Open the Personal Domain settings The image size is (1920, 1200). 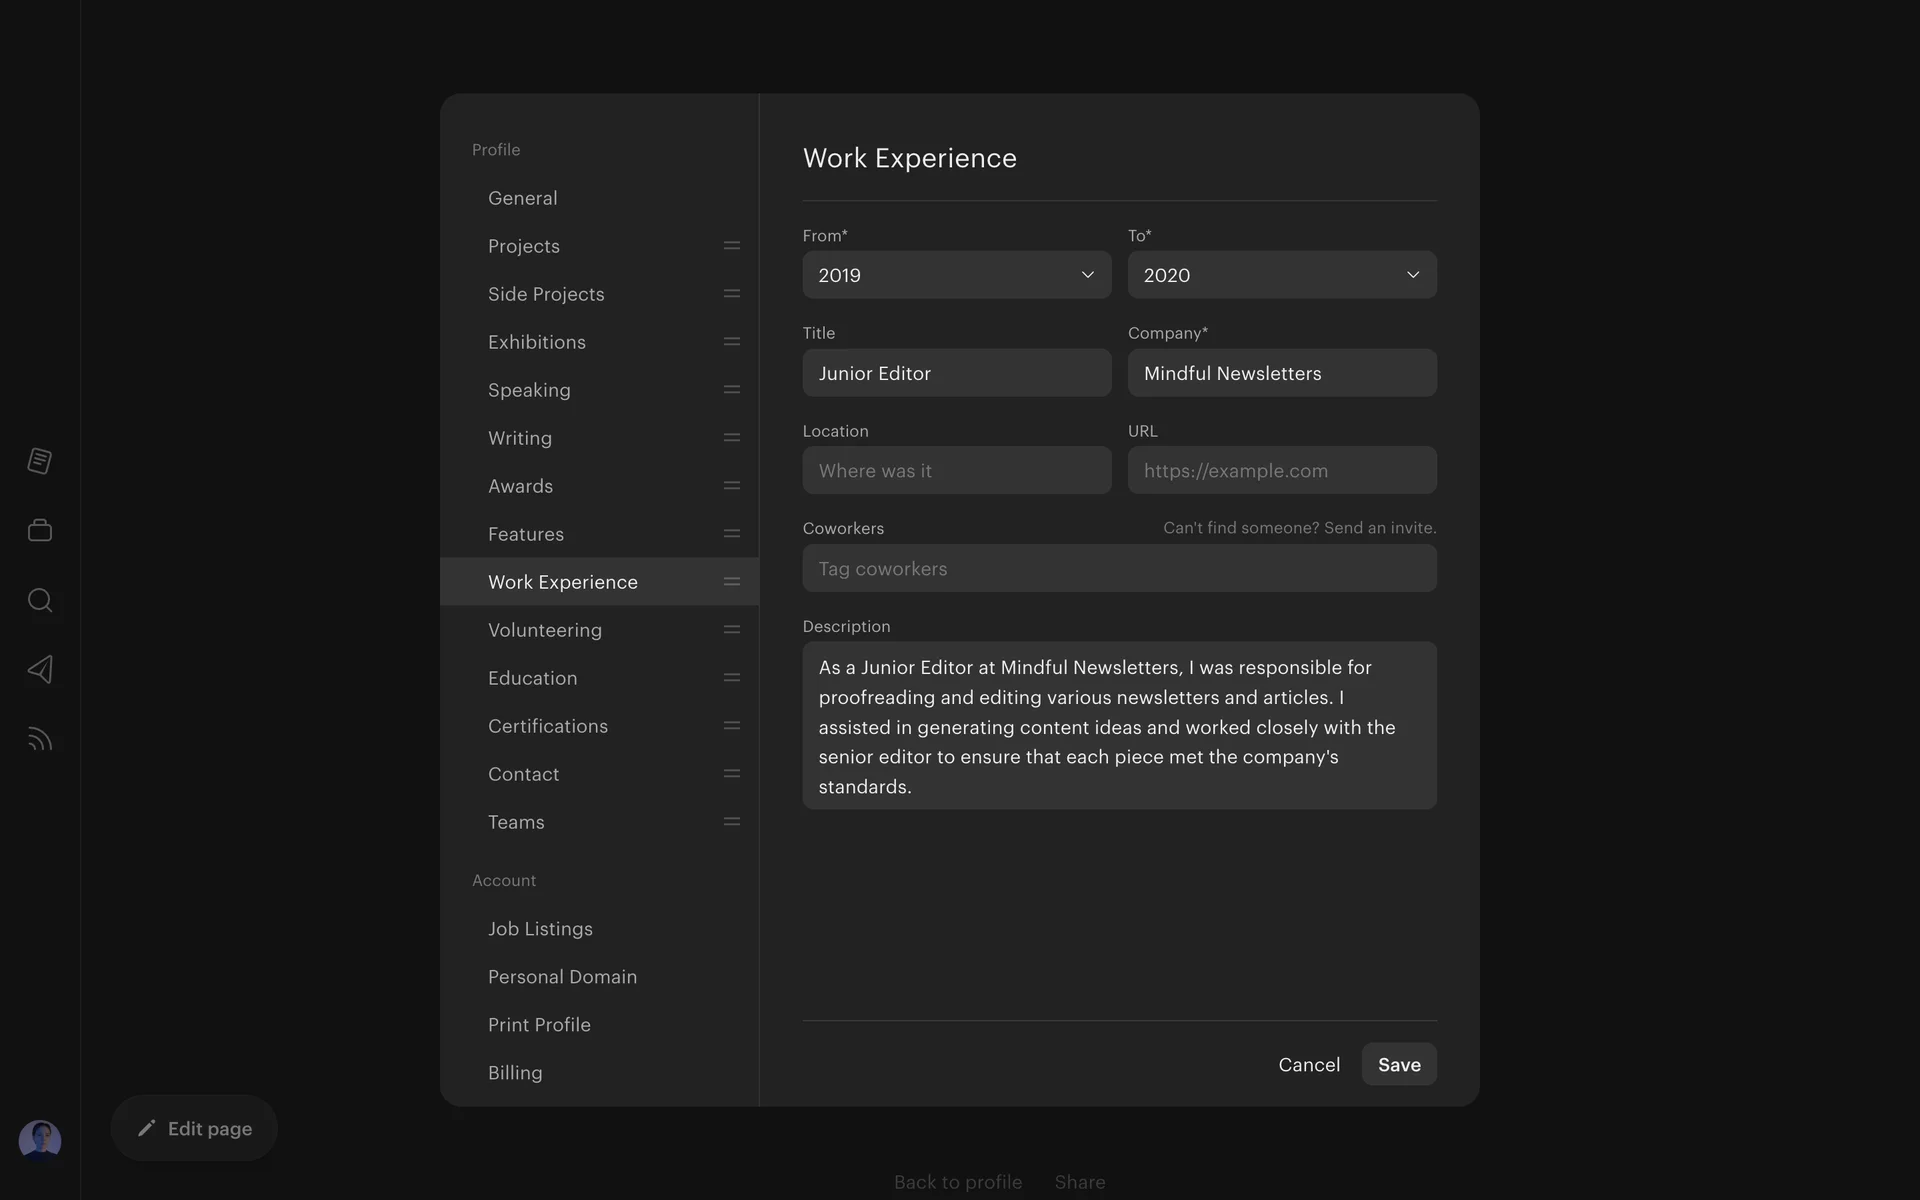tap(562, 977)
